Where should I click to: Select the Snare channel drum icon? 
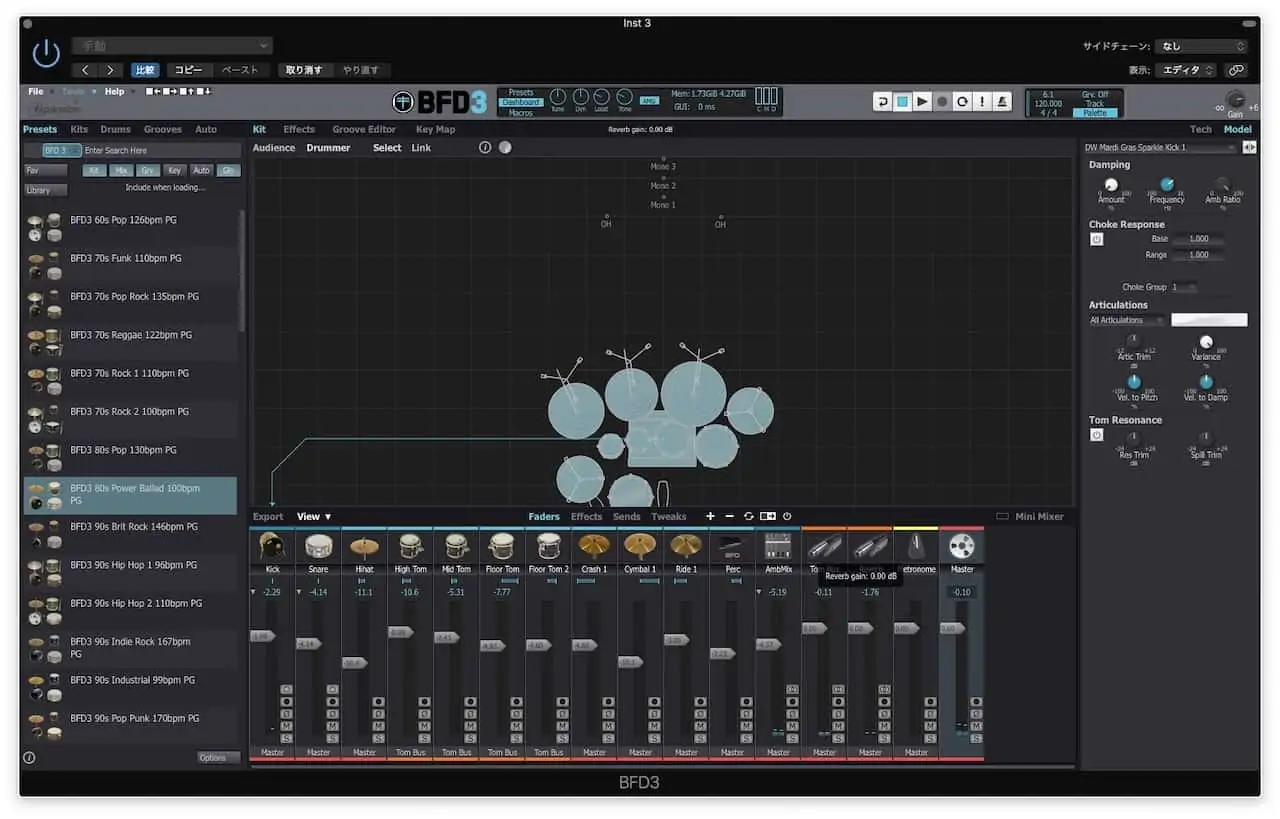pyautogui.click(x=318, y=546)
